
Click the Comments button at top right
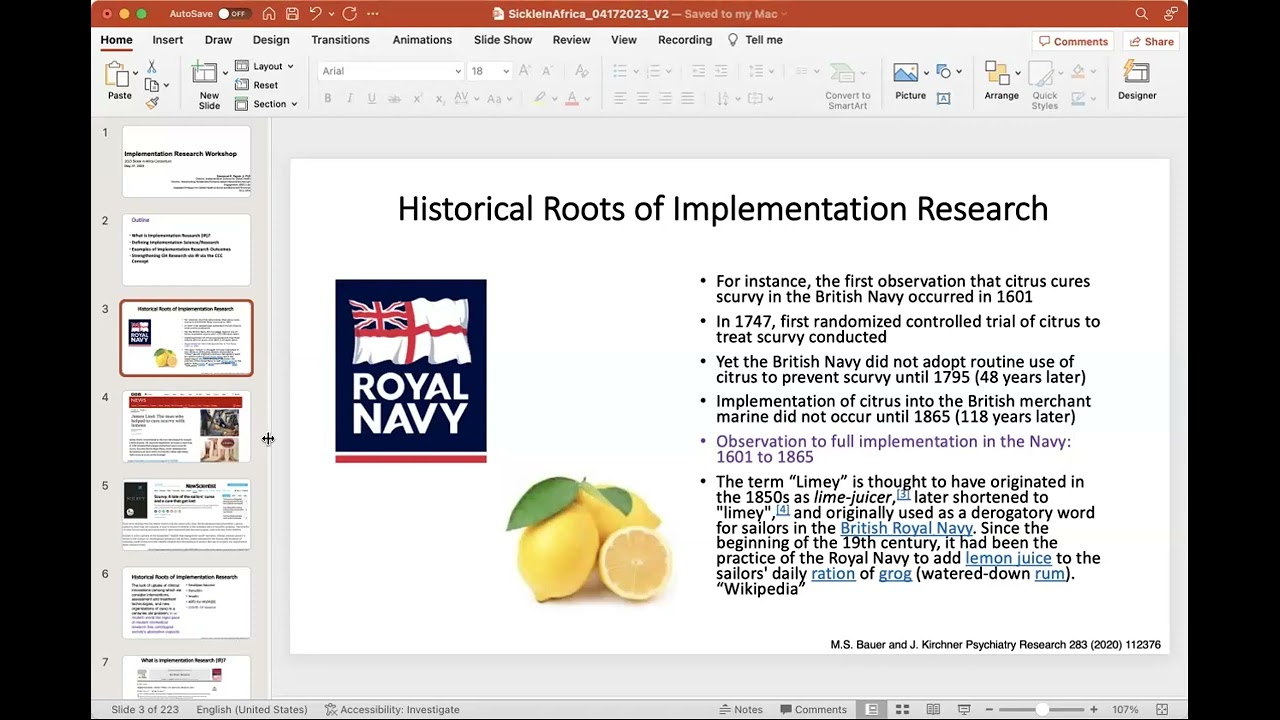click(1074, 41)
